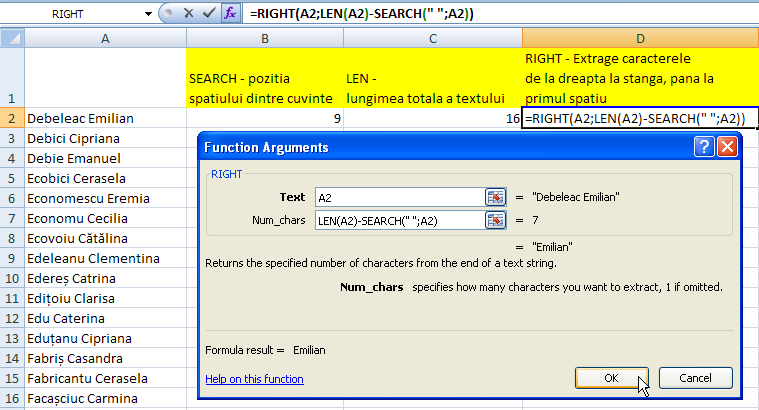Select row 14 header
Viewport: 759px width, 410px height.
point(12,358)
